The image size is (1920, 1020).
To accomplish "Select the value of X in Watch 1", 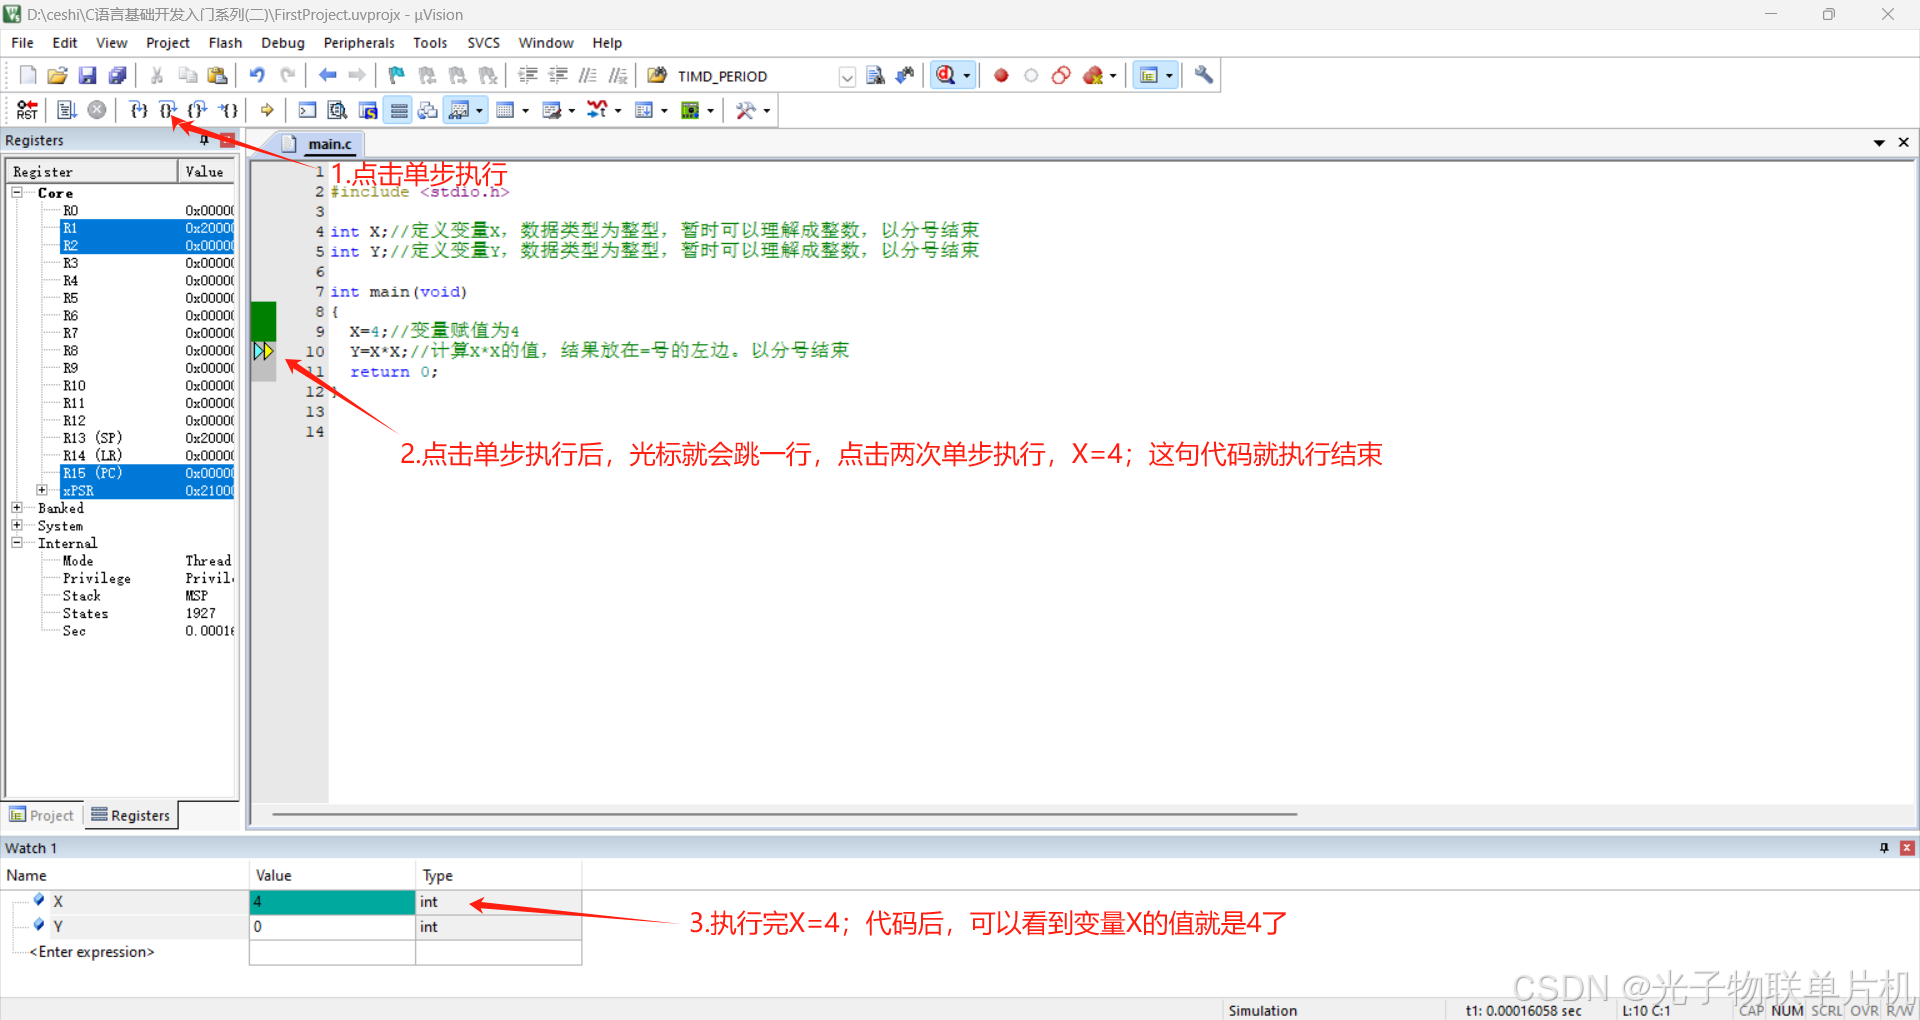I will (332, 901).
